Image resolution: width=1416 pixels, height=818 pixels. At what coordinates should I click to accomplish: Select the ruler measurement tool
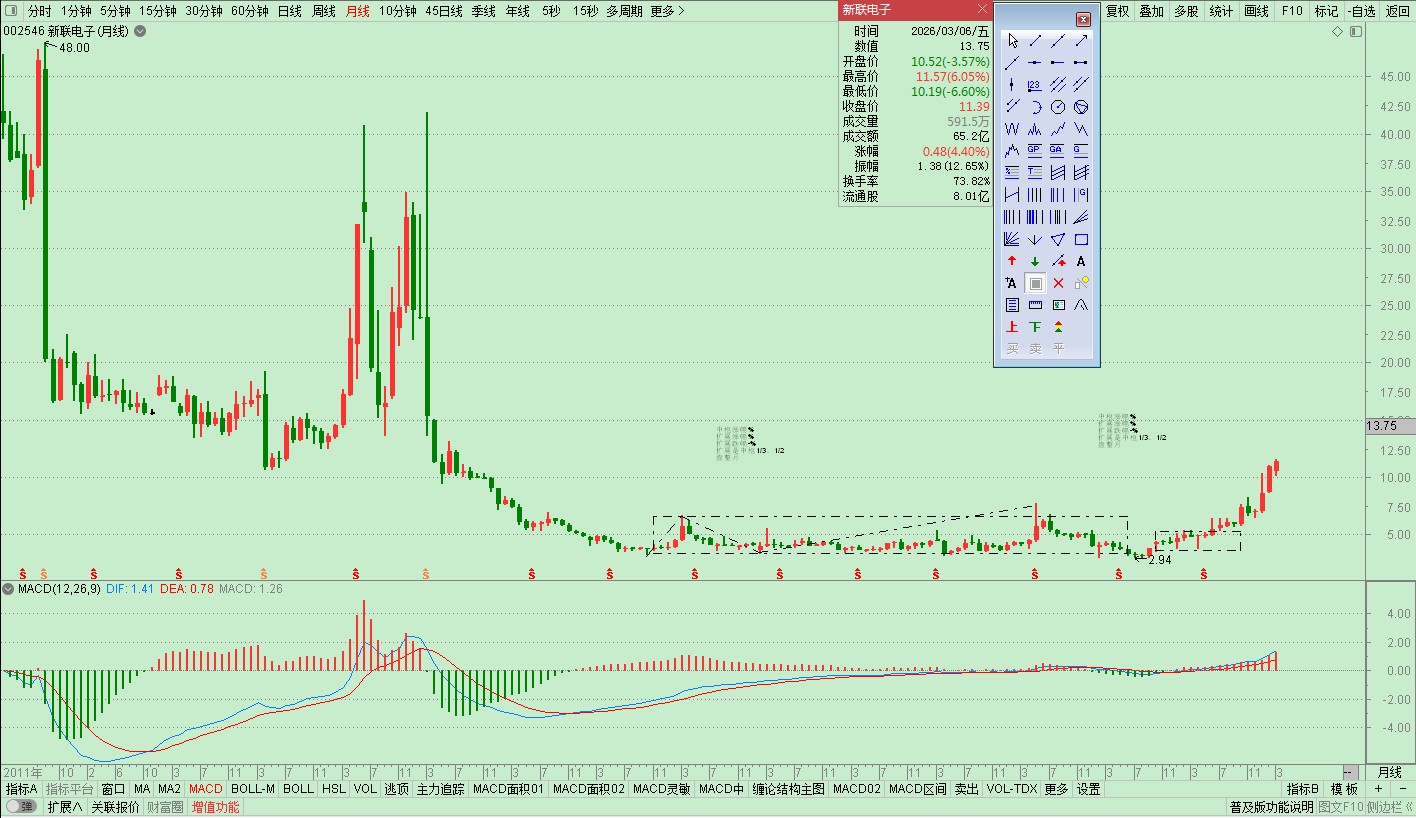(x=1035, y=305)
